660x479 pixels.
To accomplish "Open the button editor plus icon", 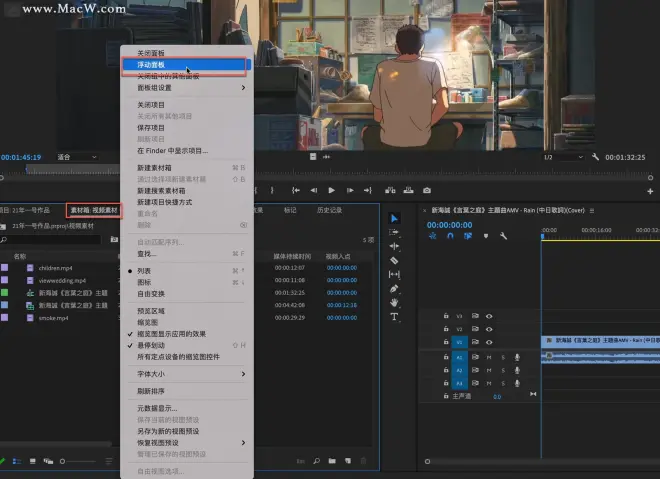I will click(650, 191).
